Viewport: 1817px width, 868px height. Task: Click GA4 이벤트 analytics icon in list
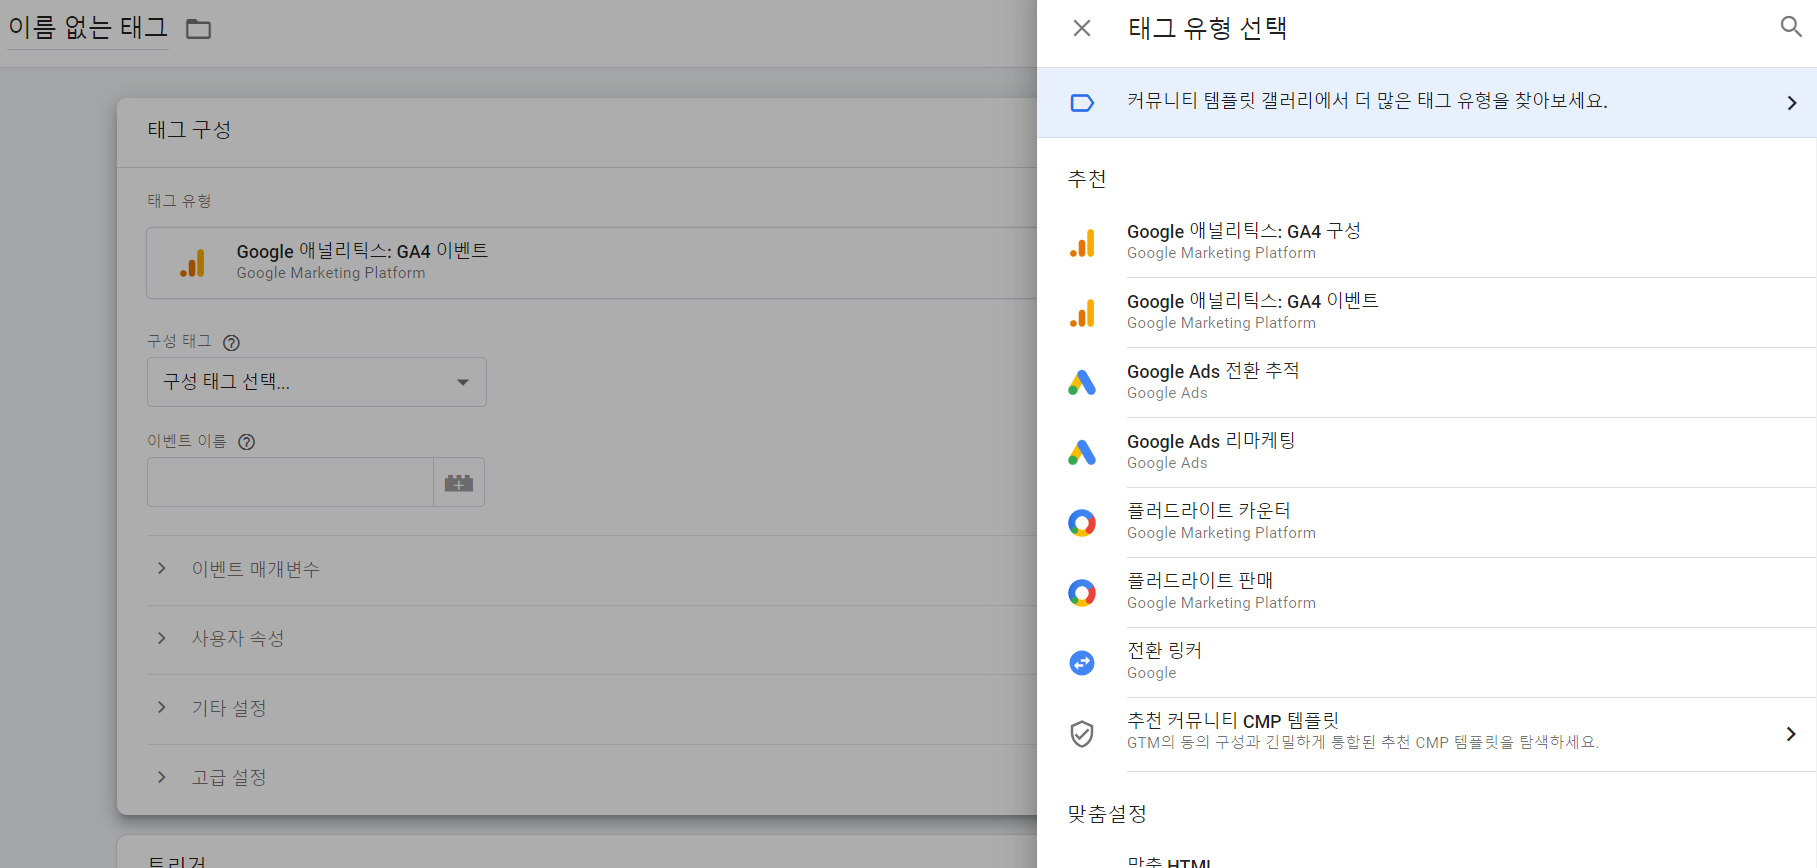pos(1082,313)
